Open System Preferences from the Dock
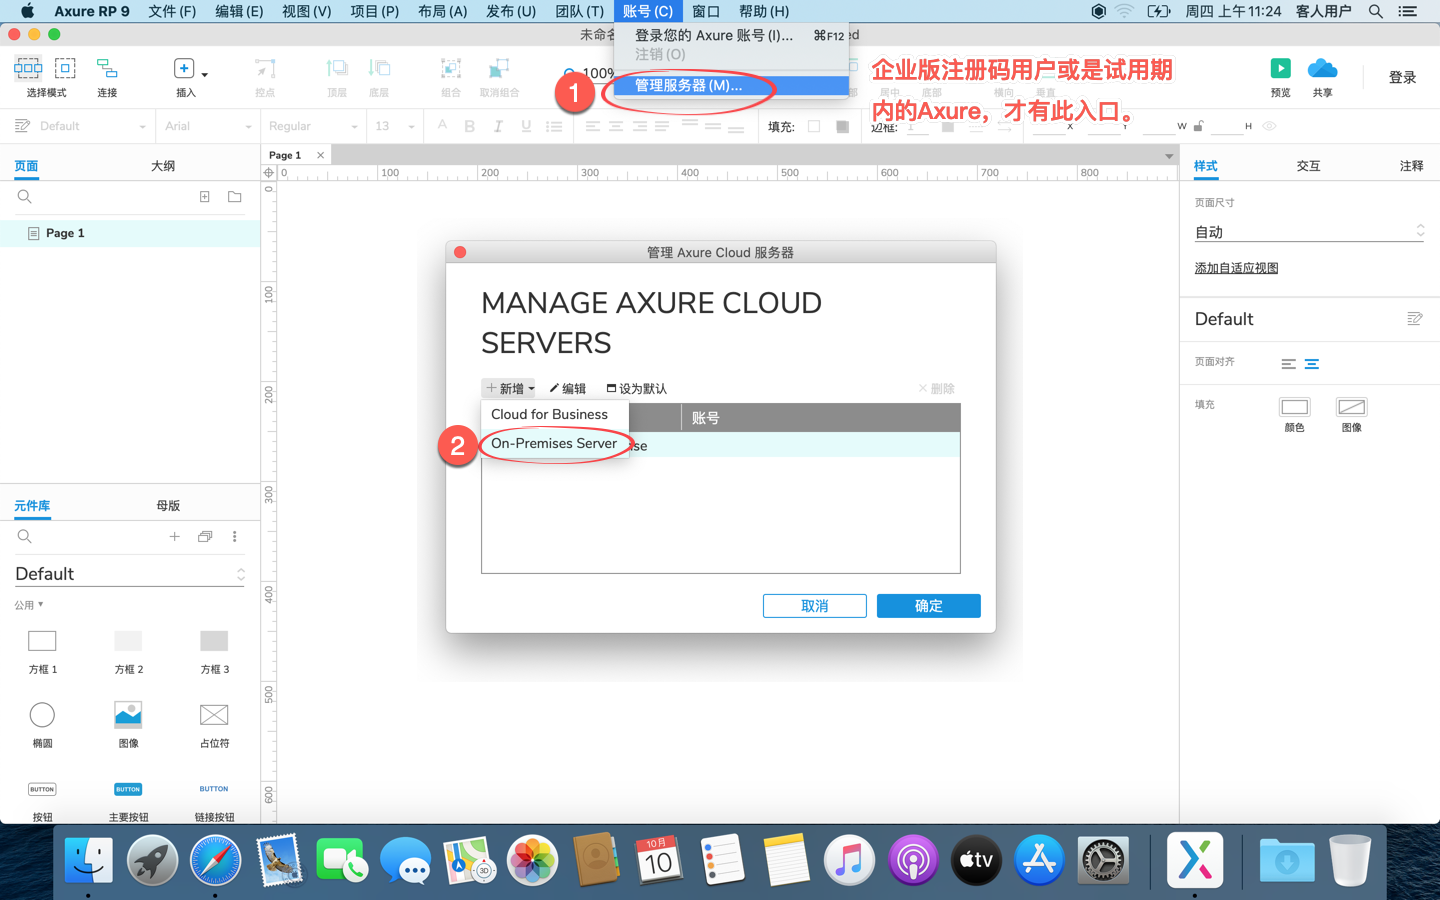 [x=1103, y=861]
